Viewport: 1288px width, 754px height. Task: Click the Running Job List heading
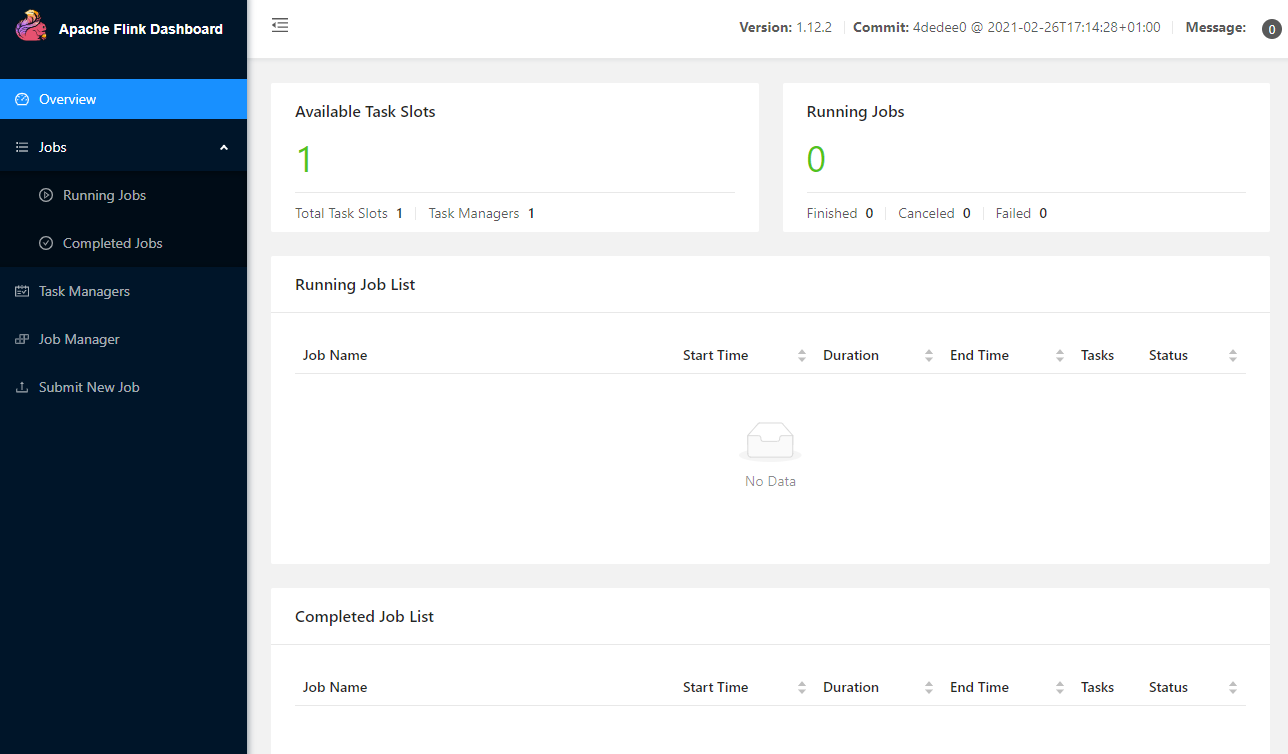coord(355,284)
